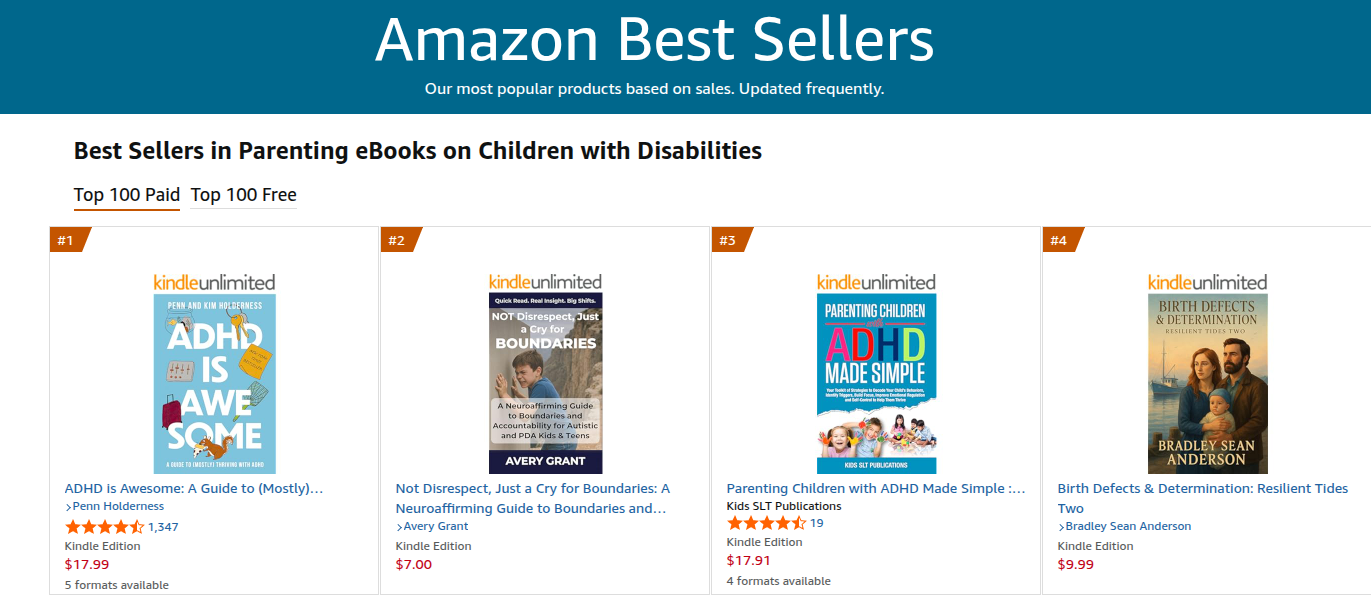This screenshot has height=595, width=1371.
Task: Open the ADHD is Awesome book cover
Action: point(214,383)
